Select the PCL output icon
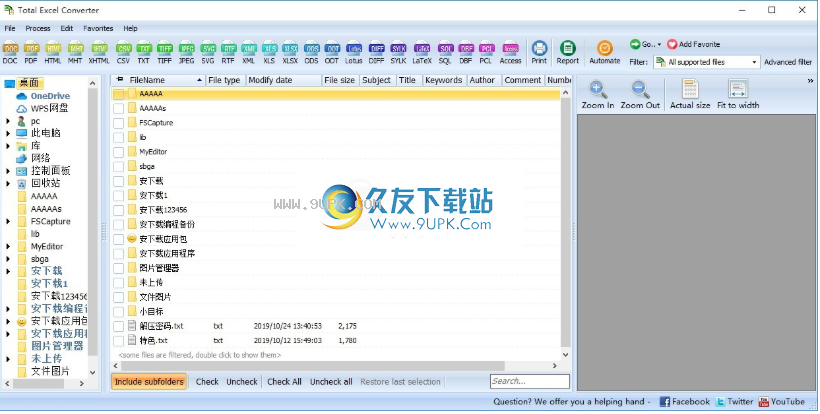Image resolution: width=820 pixels, height=414 pixels. point(486,52)
